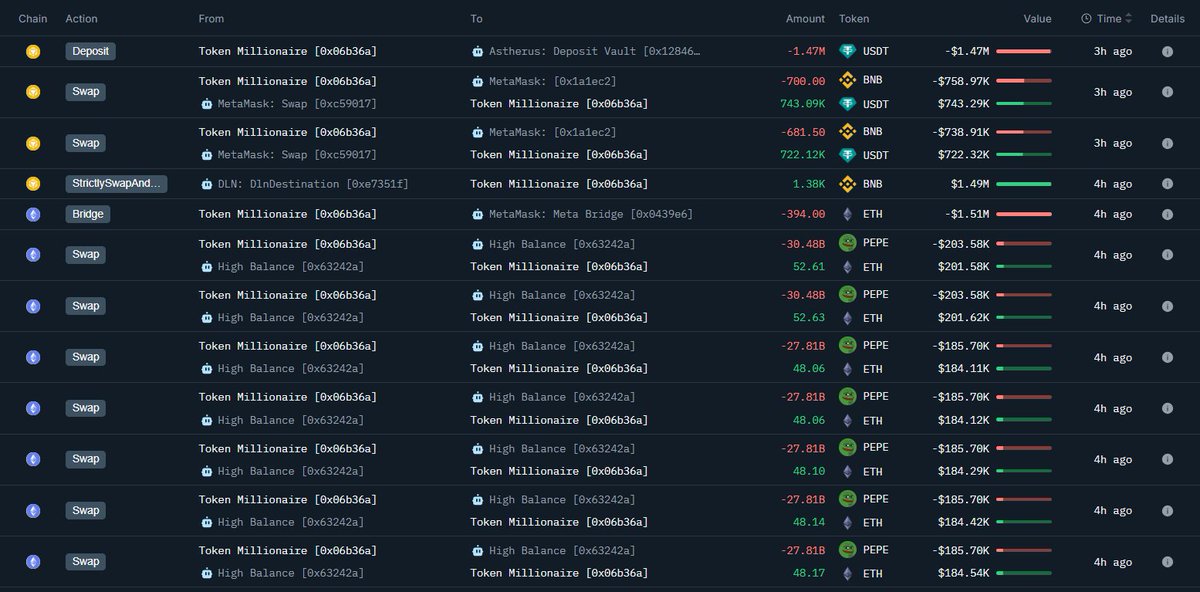1200x592 pixels.
Task: Click the Ethereum chain icon on the Bridge row
Action: point(33,214)
